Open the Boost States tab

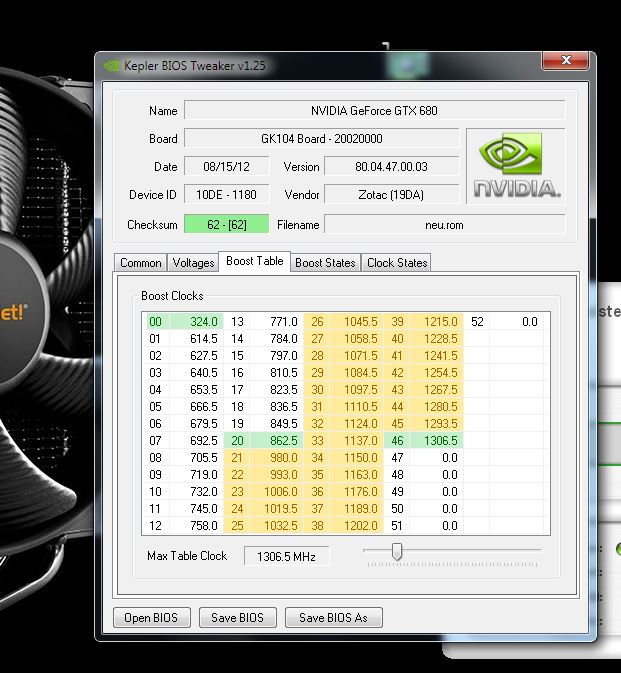coord(325,262)
